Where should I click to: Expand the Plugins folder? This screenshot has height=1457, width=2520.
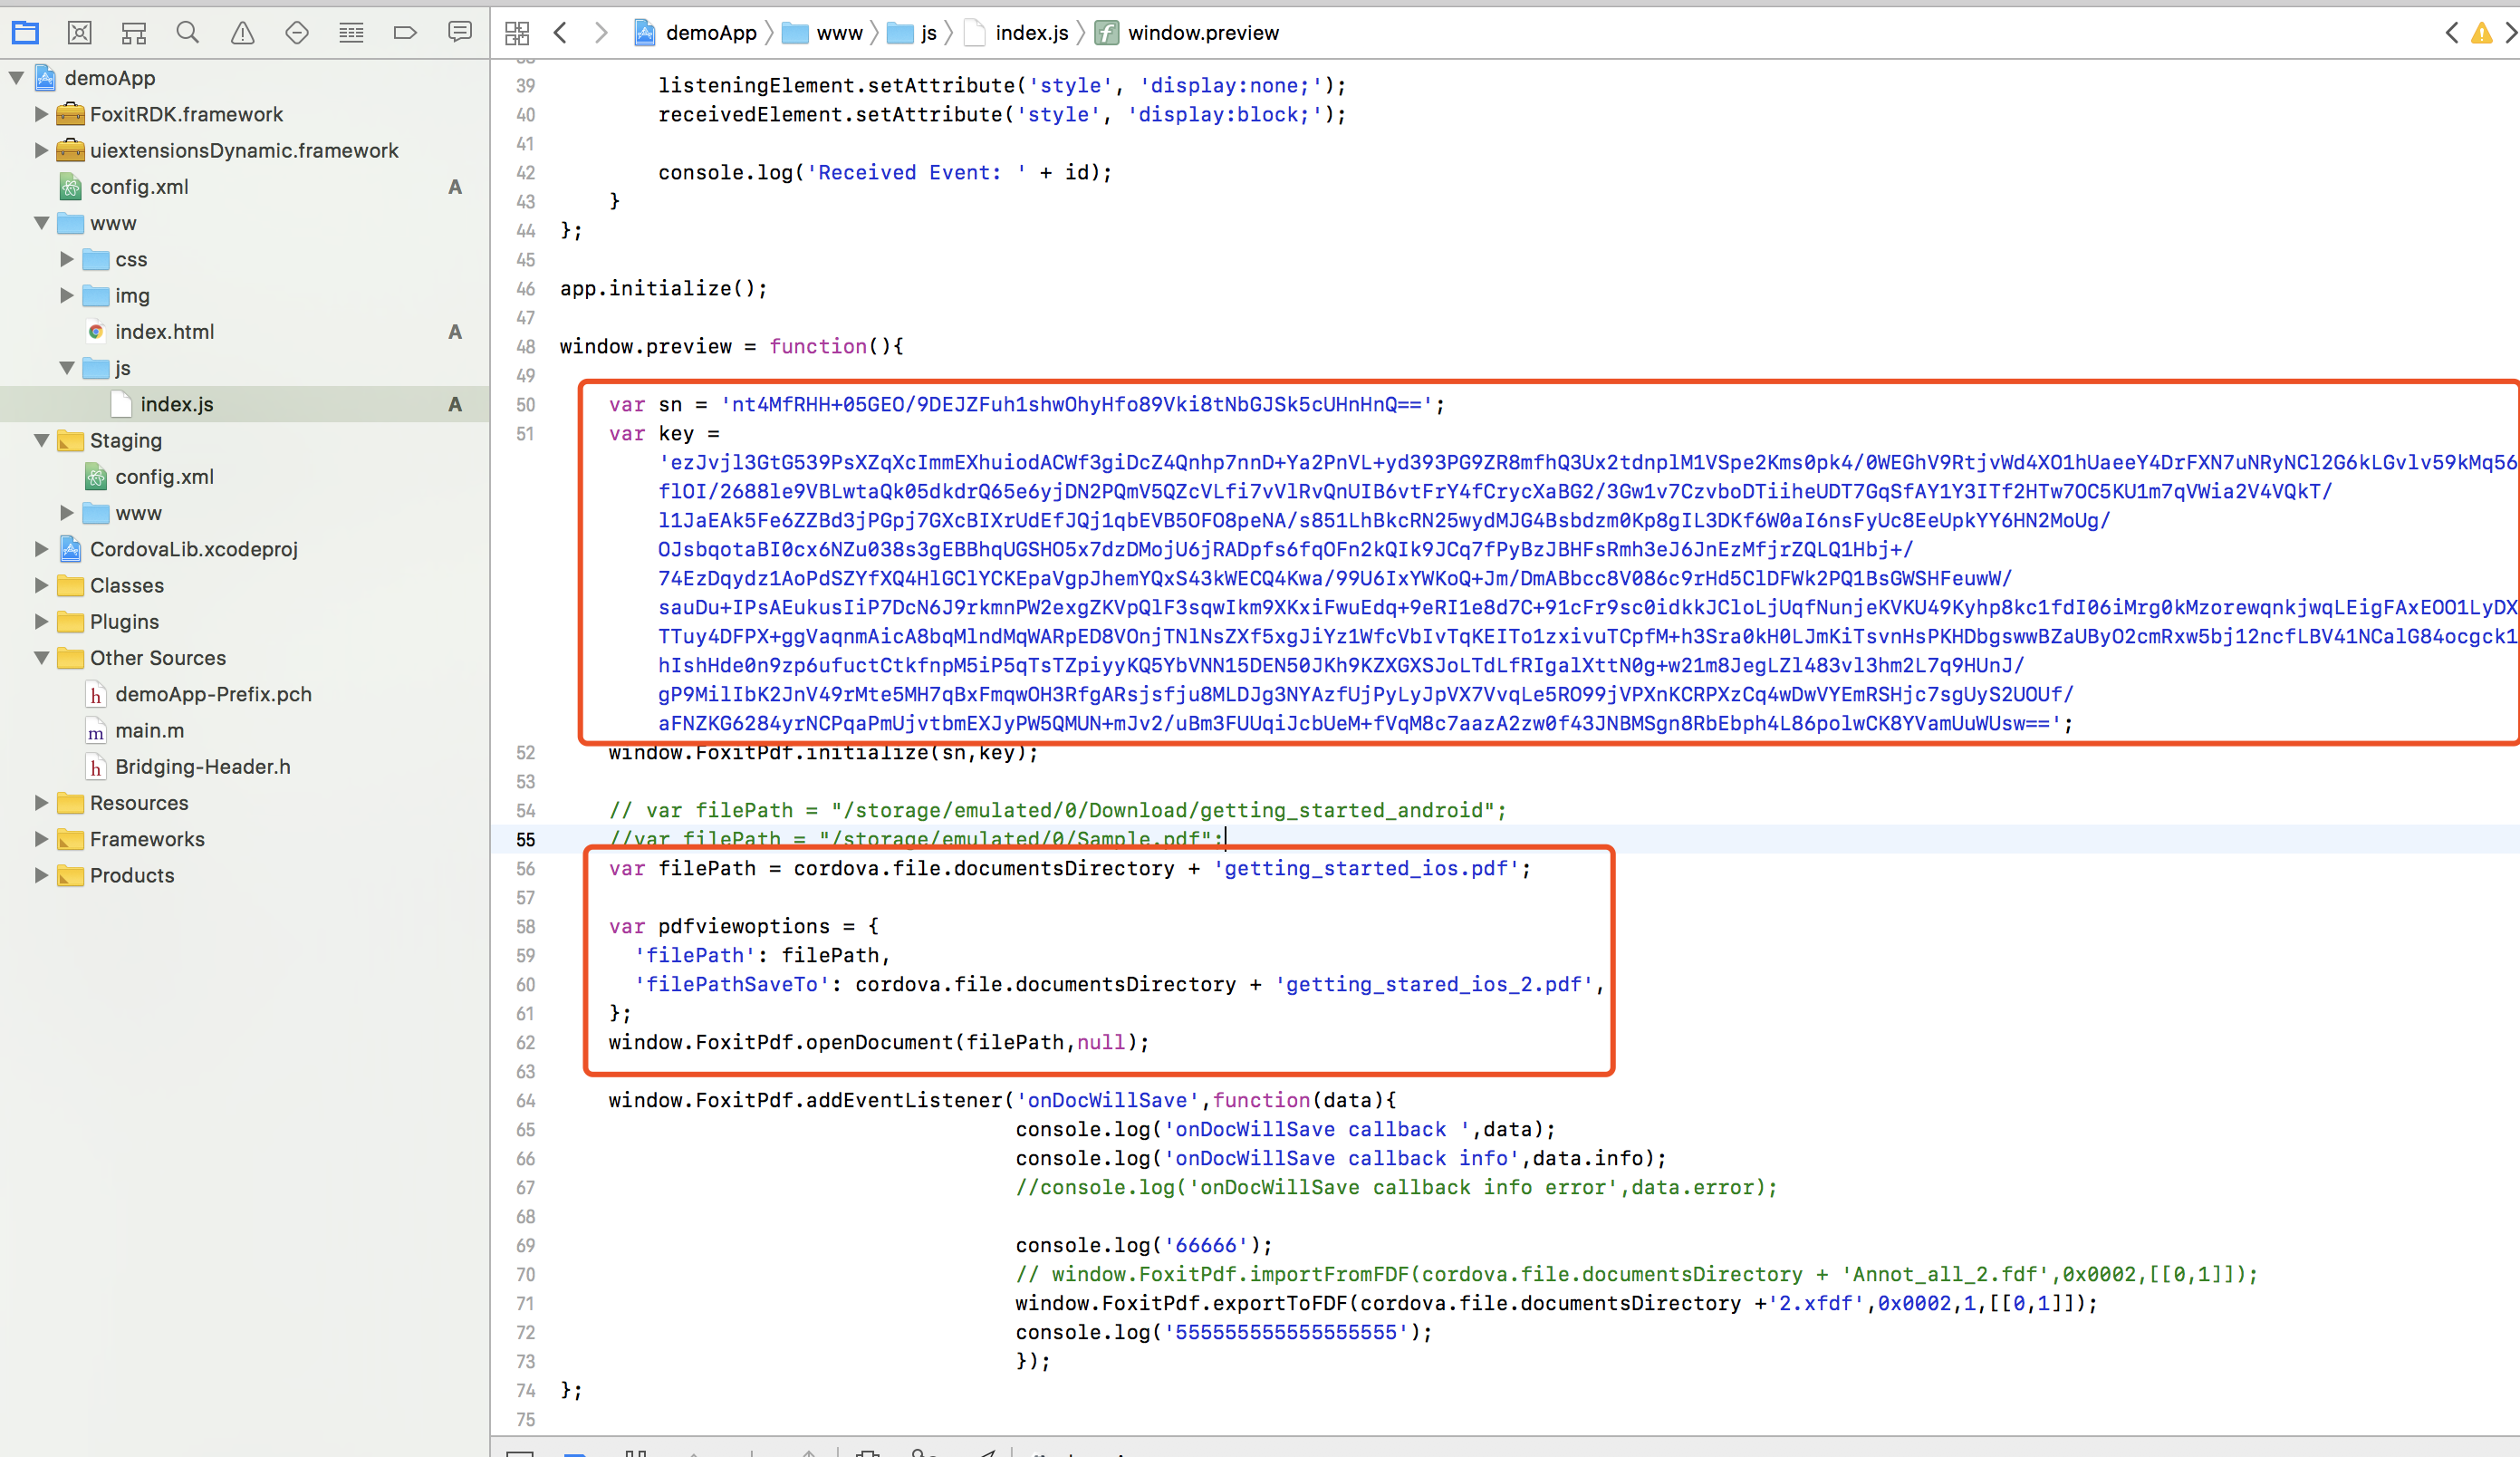pos(42,622)
